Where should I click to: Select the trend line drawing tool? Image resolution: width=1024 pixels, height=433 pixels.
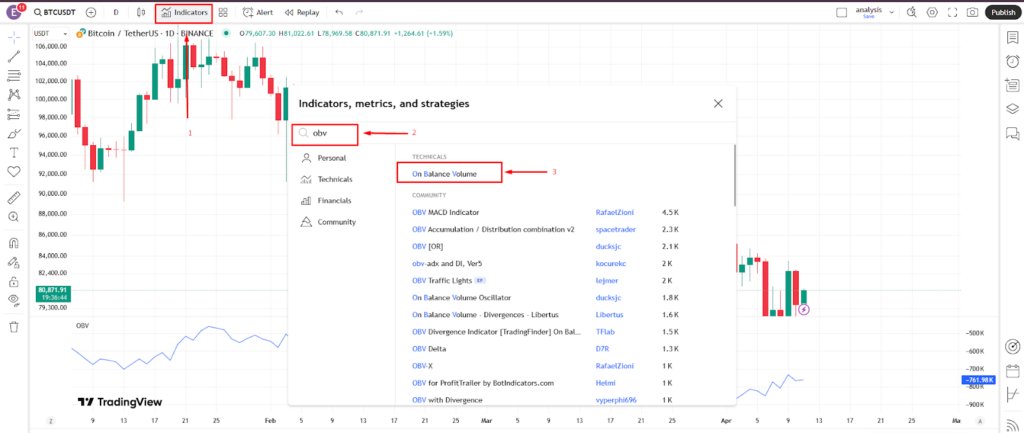14,56
